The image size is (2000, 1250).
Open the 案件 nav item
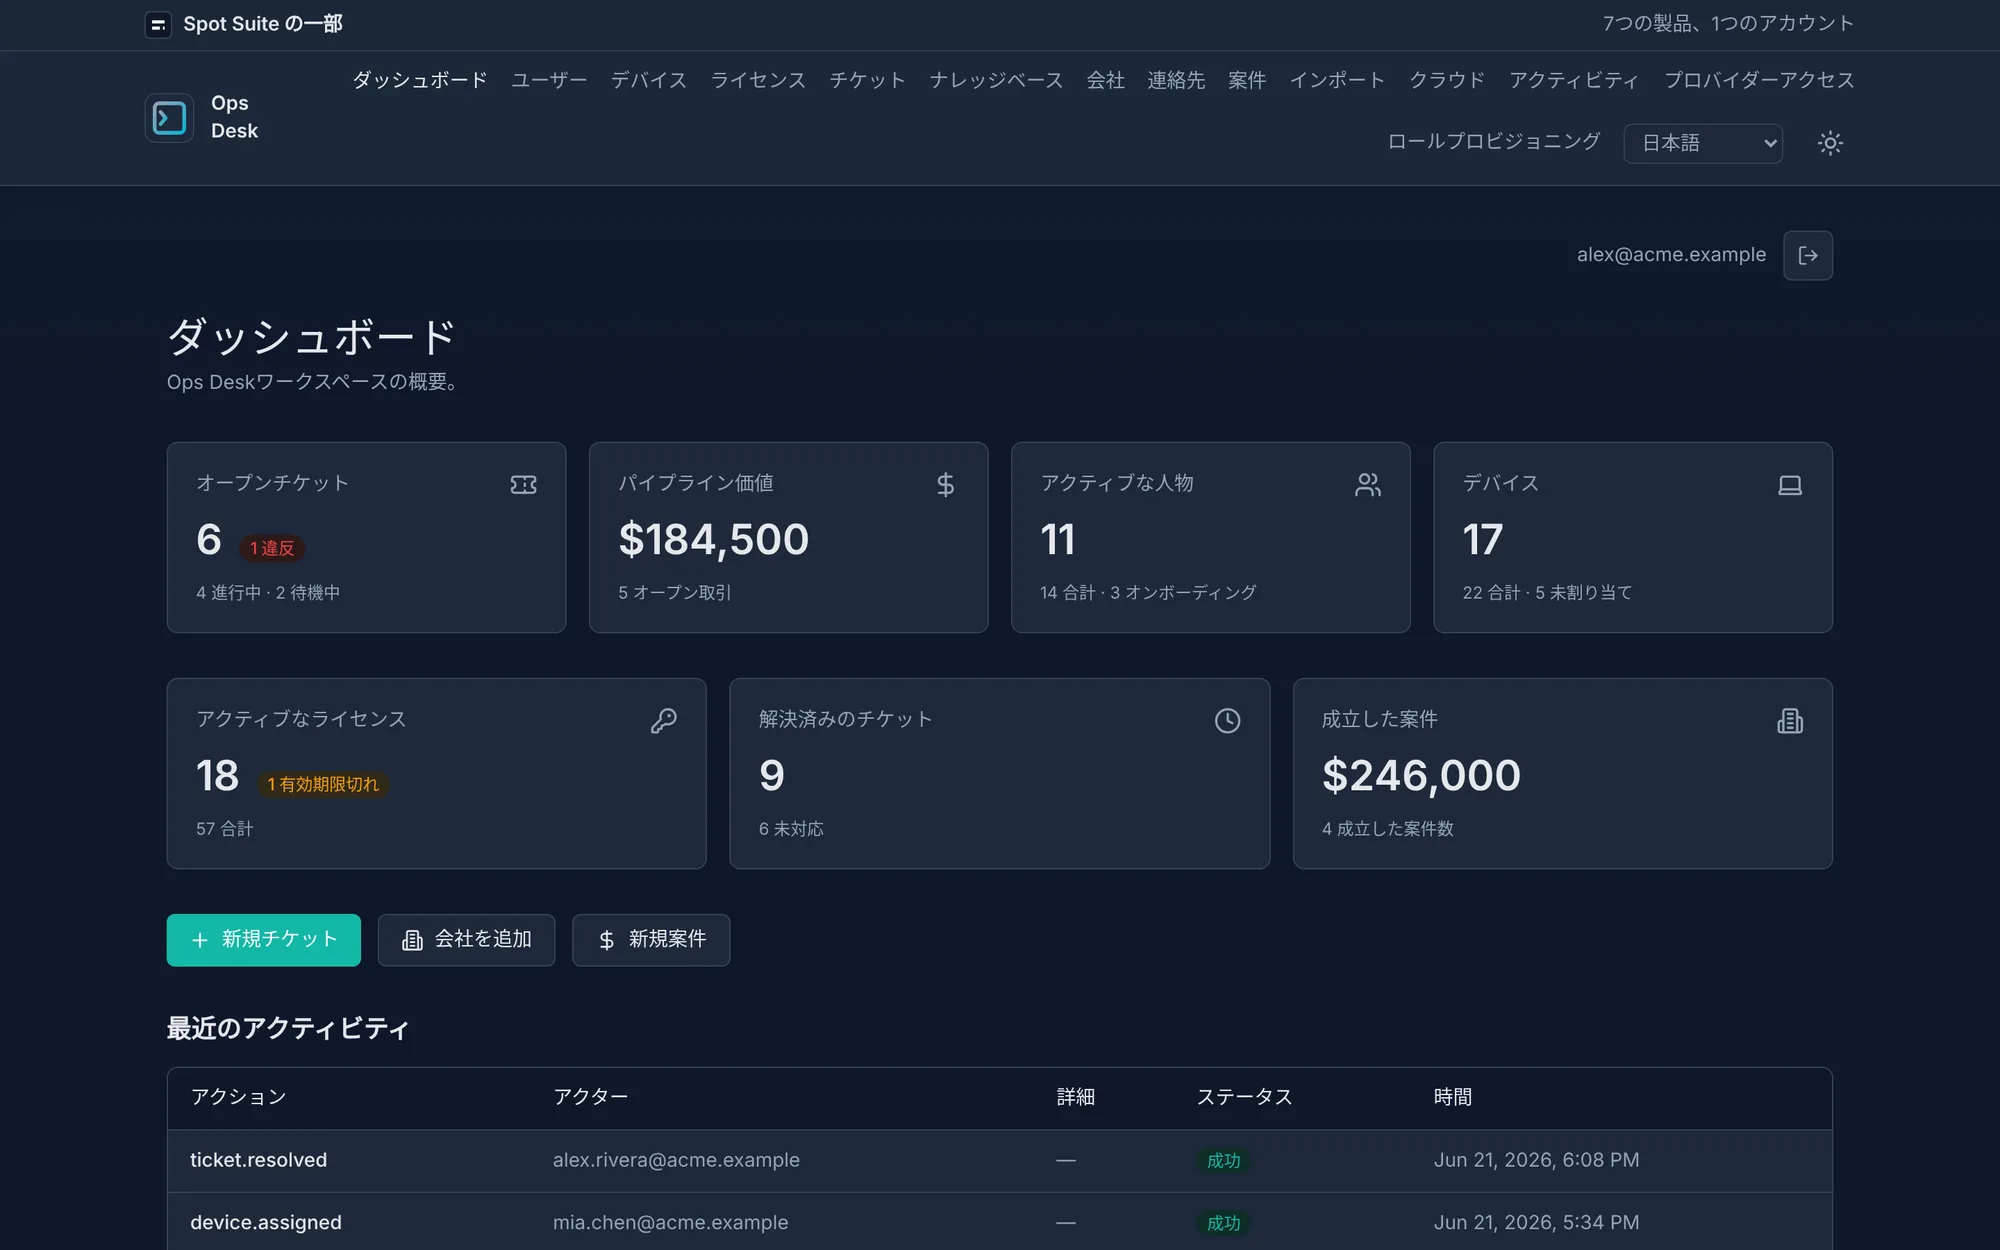[1247, 80]
